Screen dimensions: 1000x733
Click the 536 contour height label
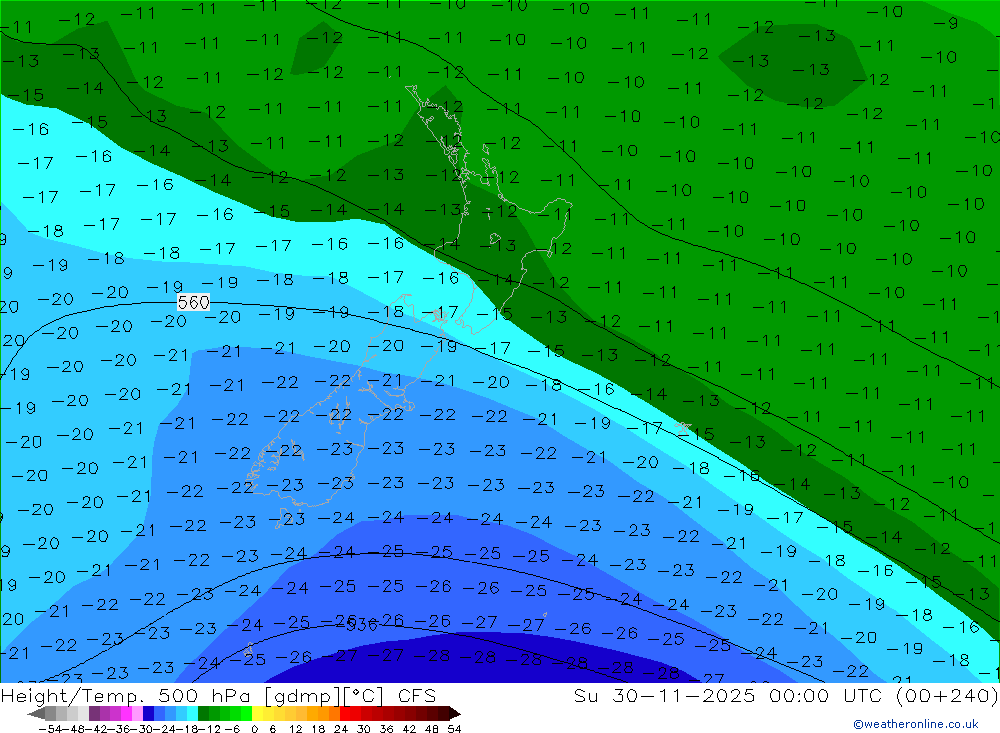362,625
